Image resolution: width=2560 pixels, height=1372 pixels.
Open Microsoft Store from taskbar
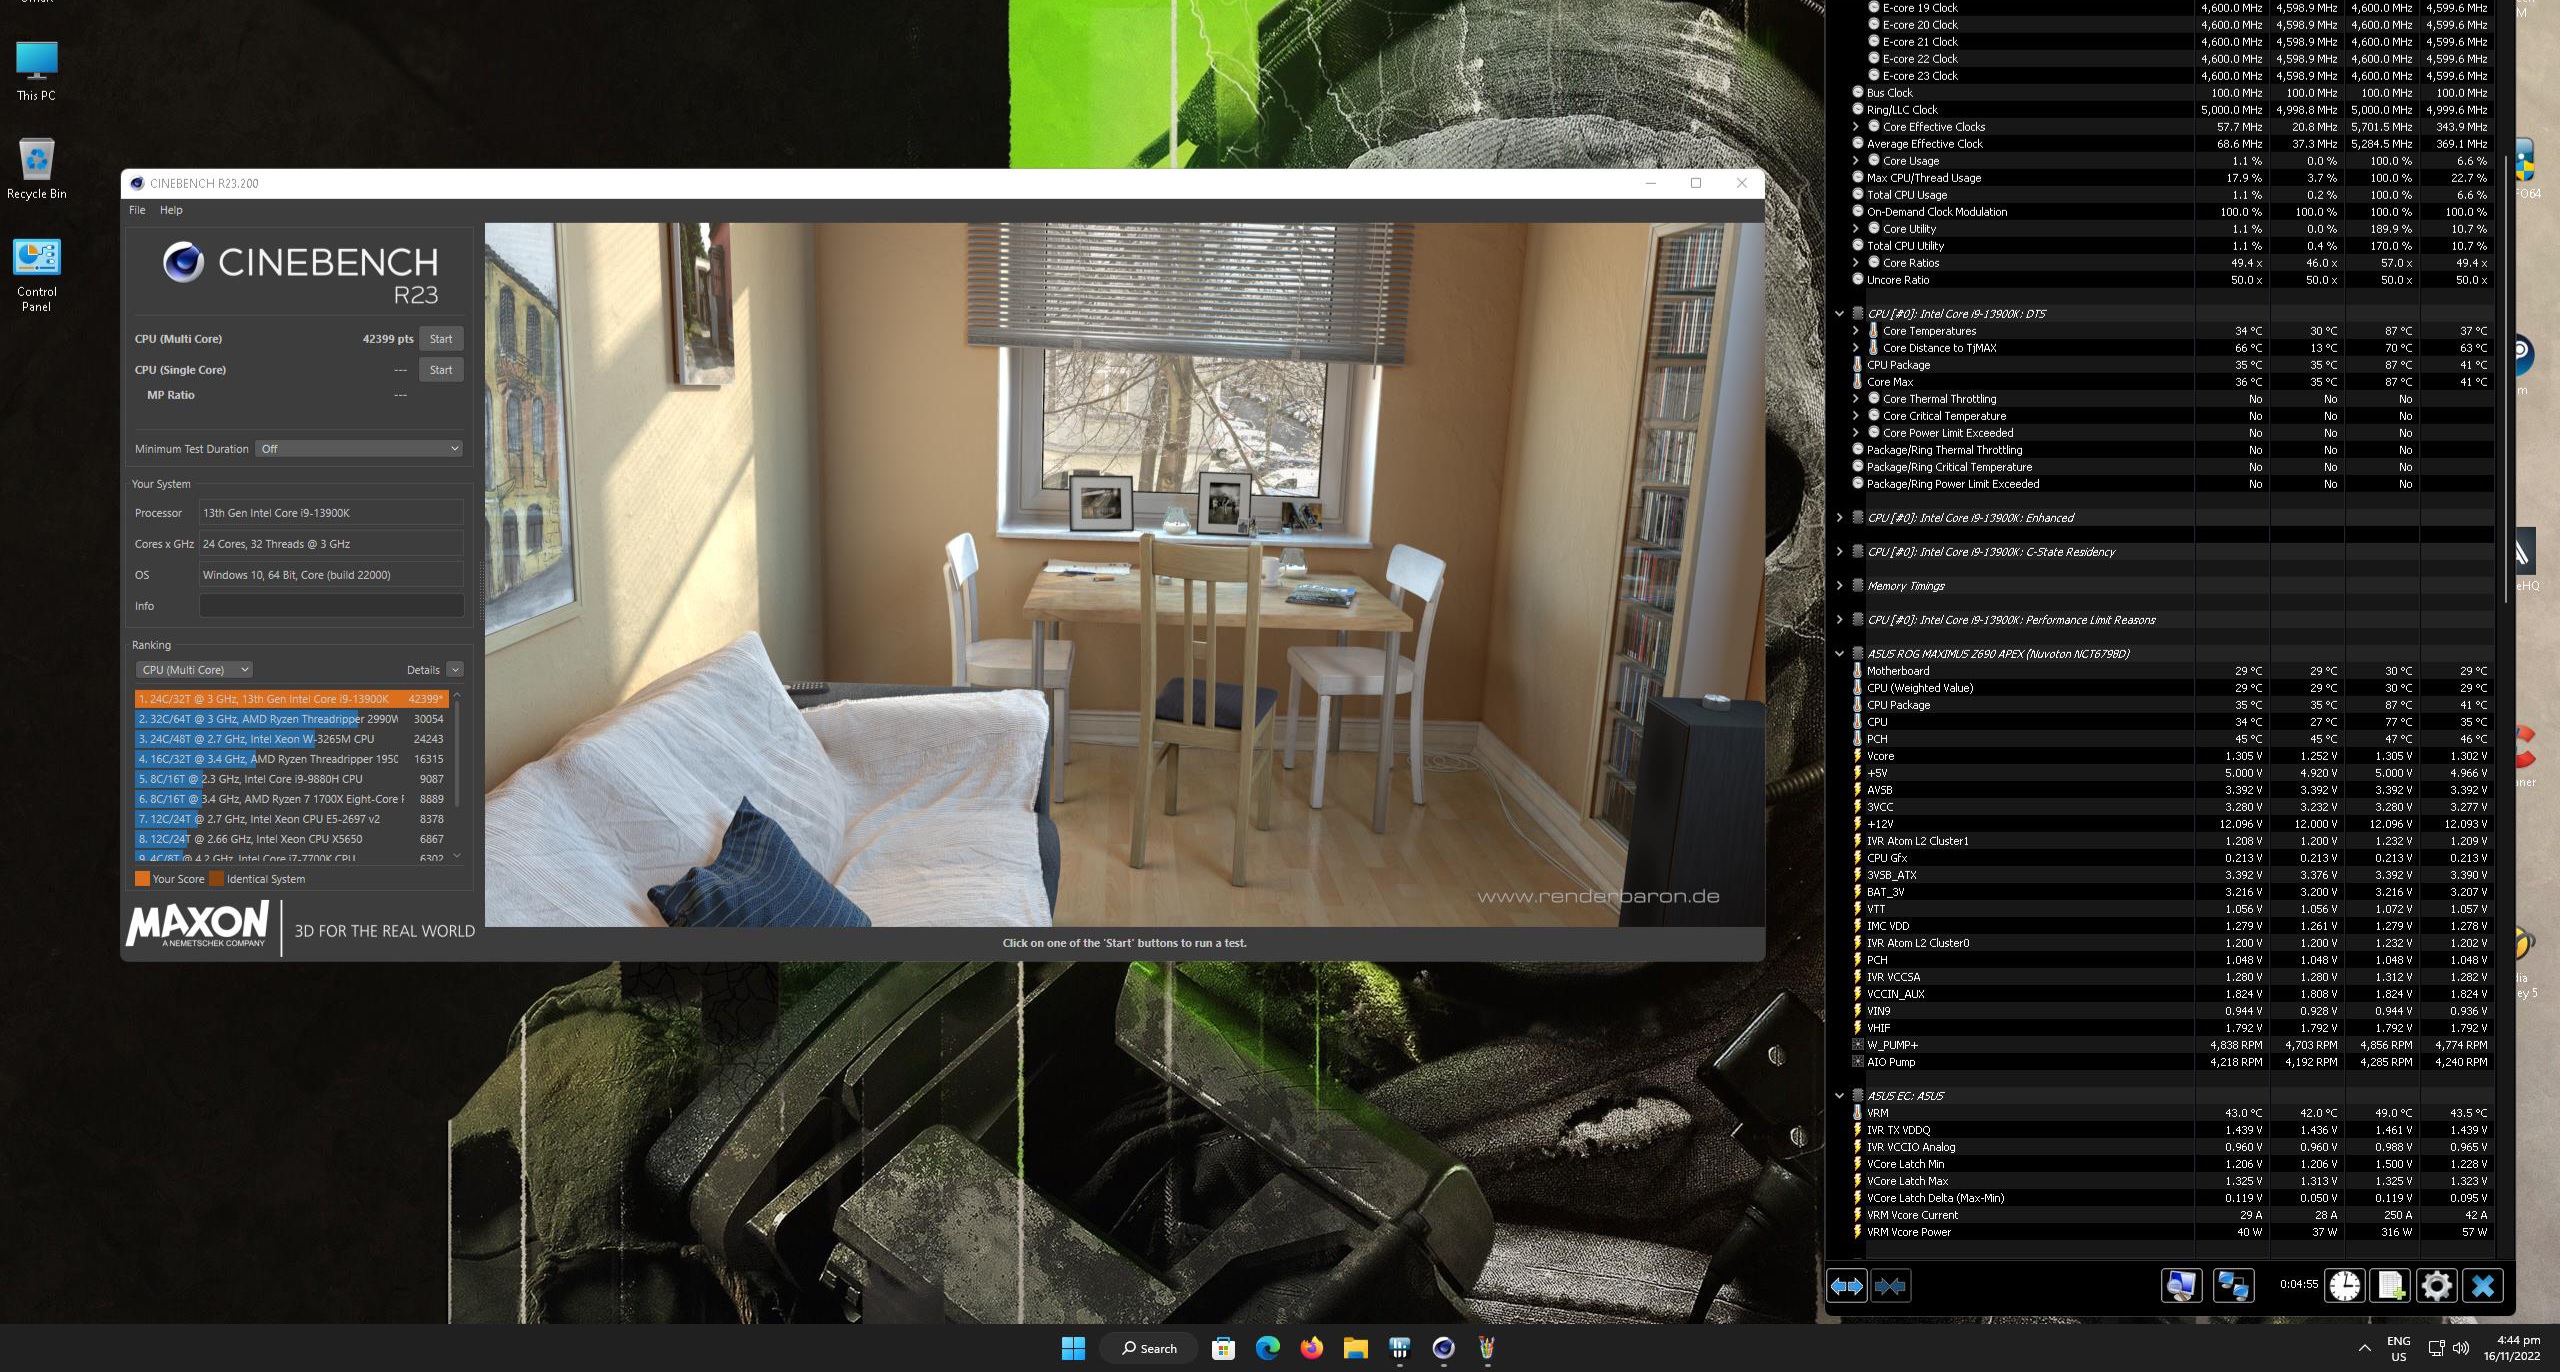point(1223,1348)
